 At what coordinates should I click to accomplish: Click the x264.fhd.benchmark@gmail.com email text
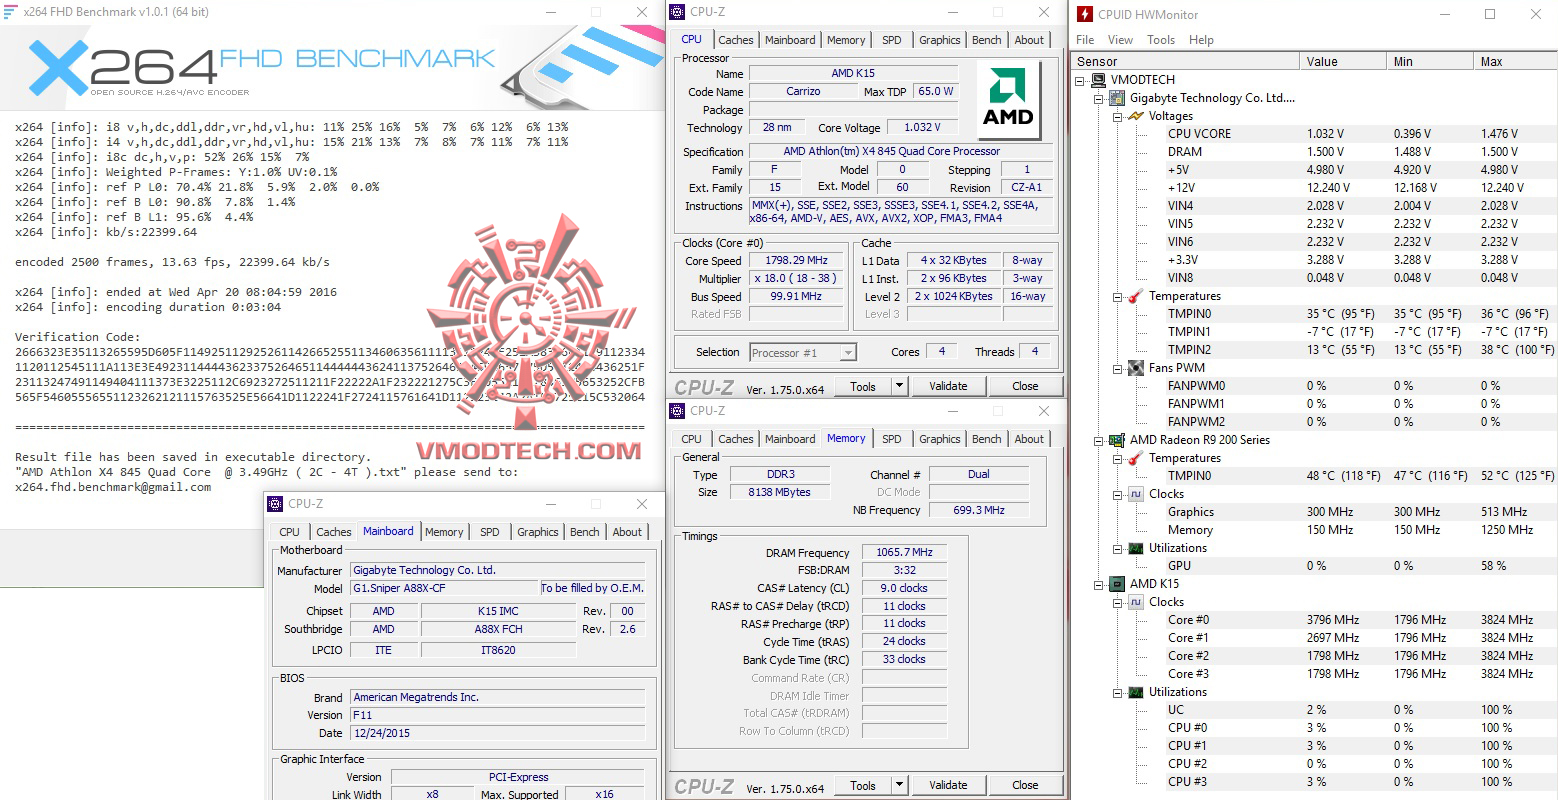coord(113,487)
